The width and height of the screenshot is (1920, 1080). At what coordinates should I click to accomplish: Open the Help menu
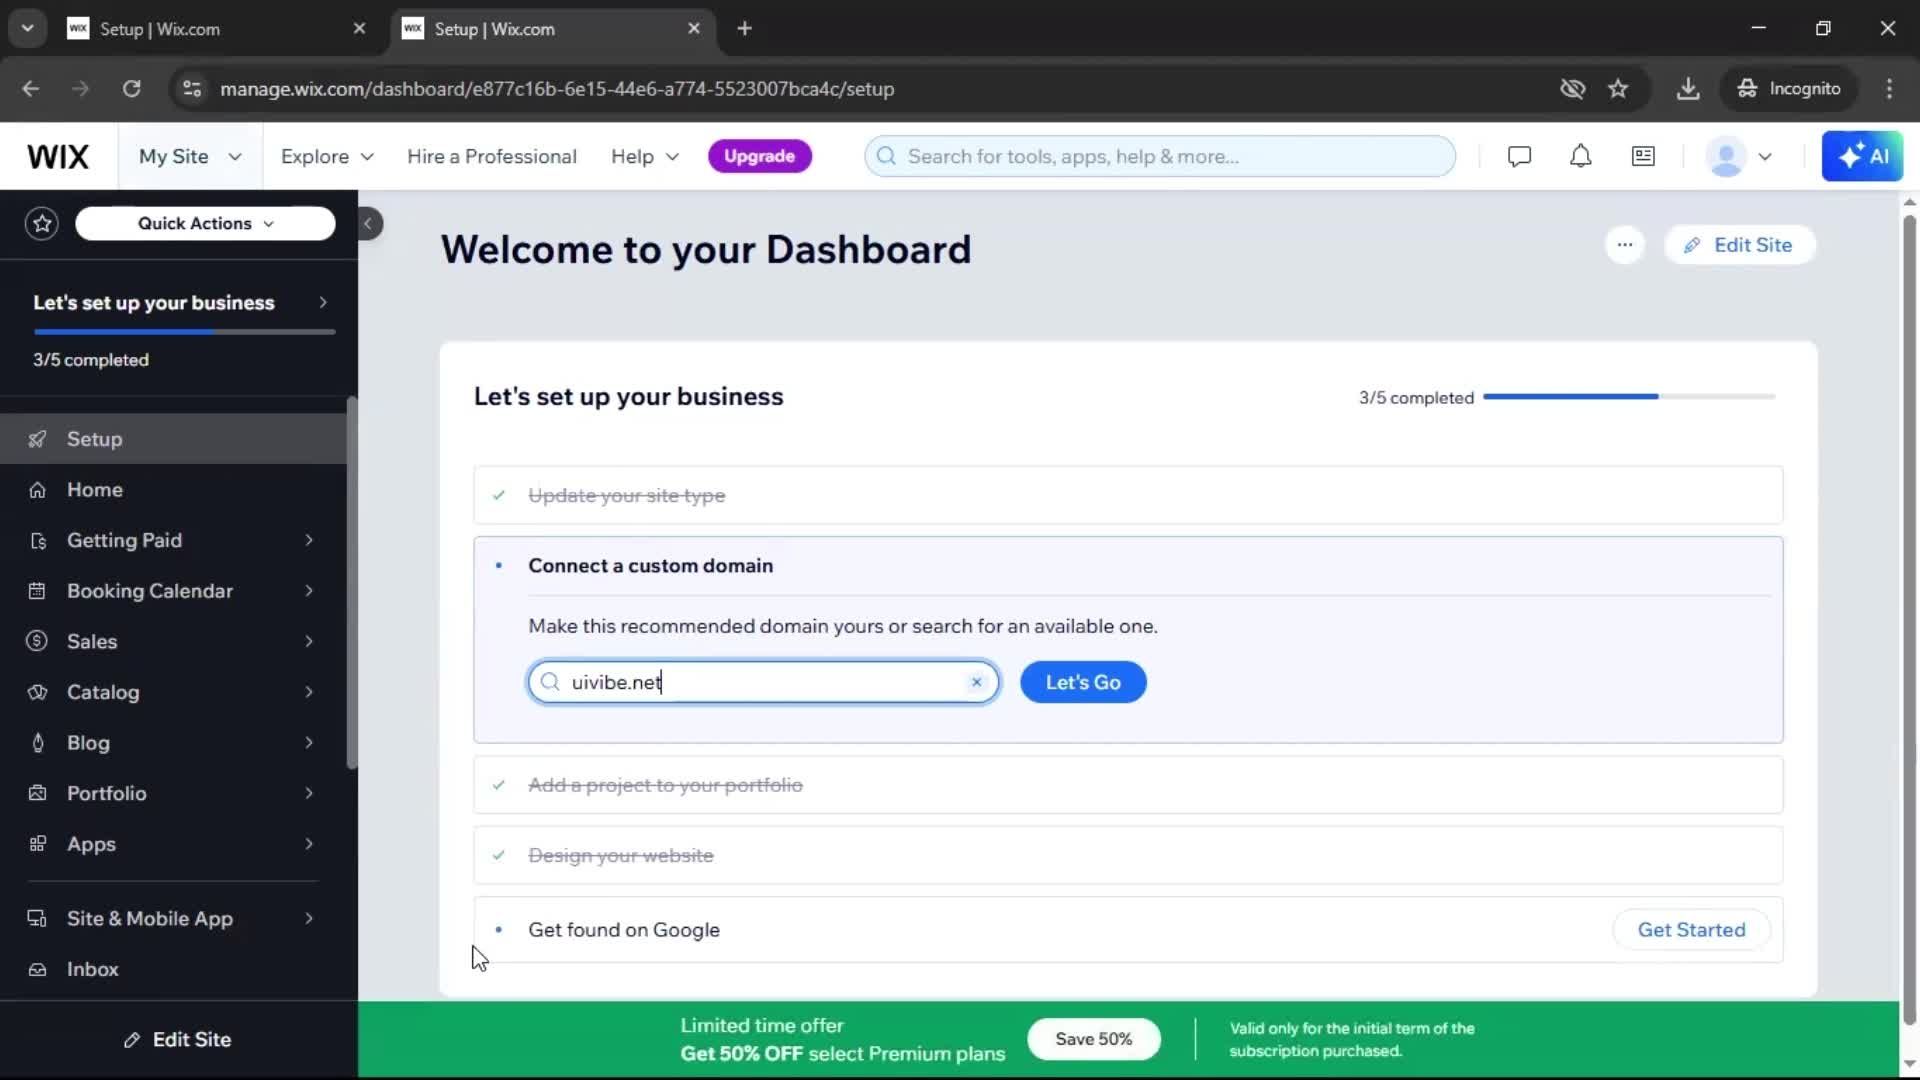pyautogui.click(x=645, y=157)
